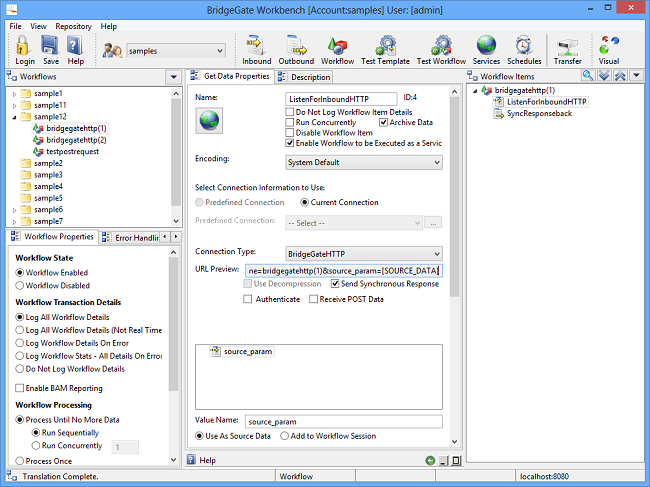Click the Help link at panel bottom
This screenshot has width=650, height=487.
pyautogui.click(x=207, y=460)
